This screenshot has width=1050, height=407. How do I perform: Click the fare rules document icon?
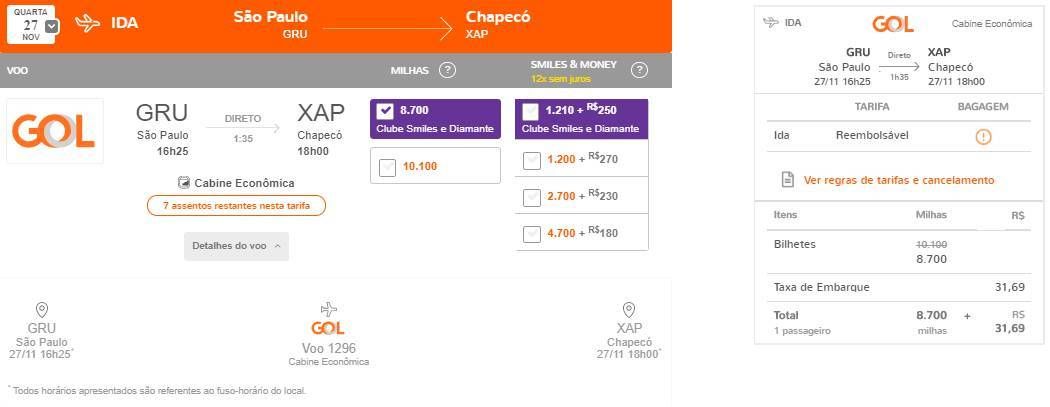coord(788,179)
